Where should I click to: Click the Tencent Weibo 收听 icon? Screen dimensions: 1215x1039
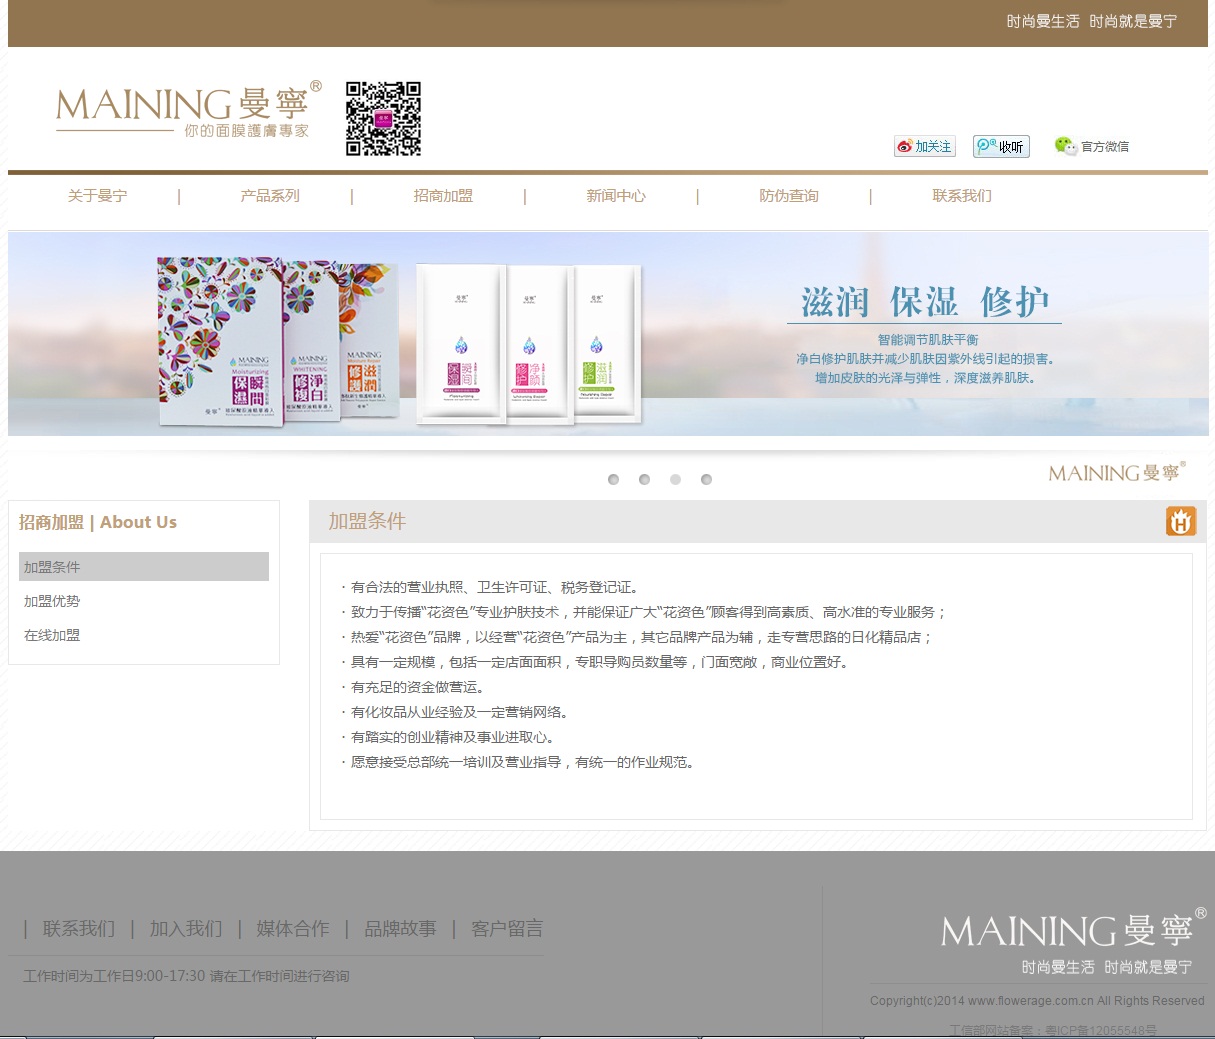point(1001,146)
